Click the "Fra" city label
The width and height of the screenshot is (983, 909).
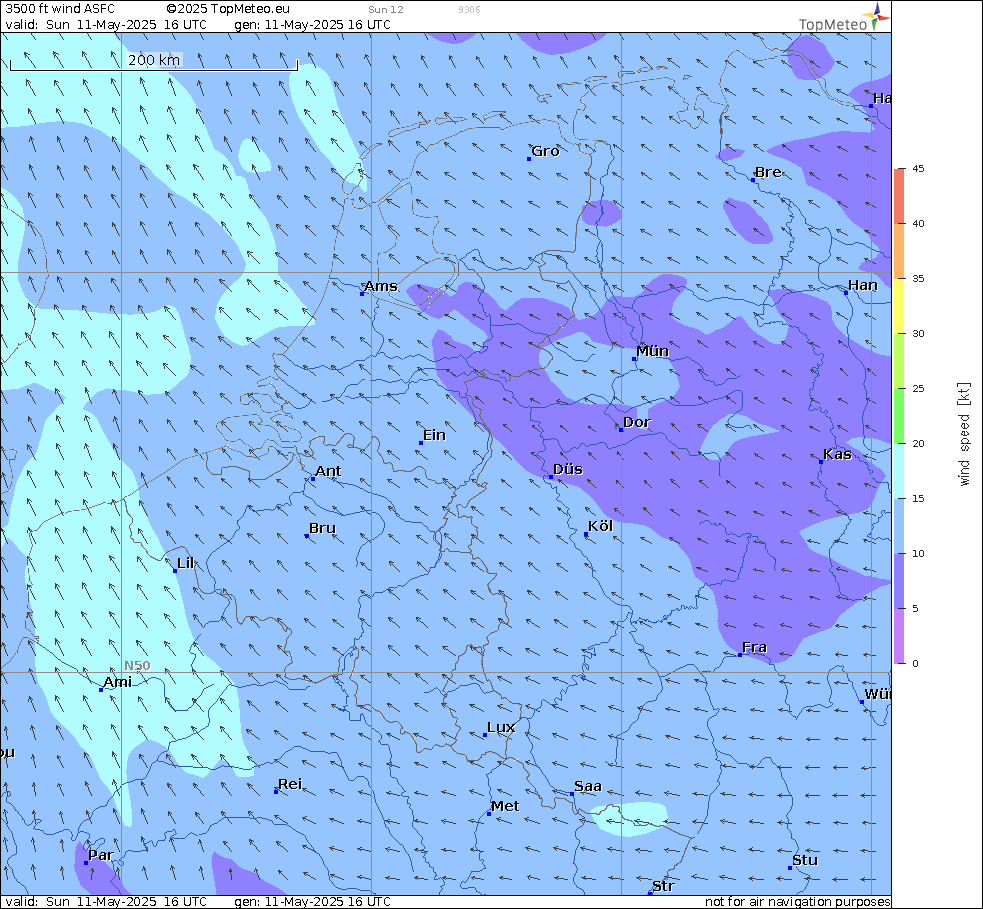tap(754, 647)
